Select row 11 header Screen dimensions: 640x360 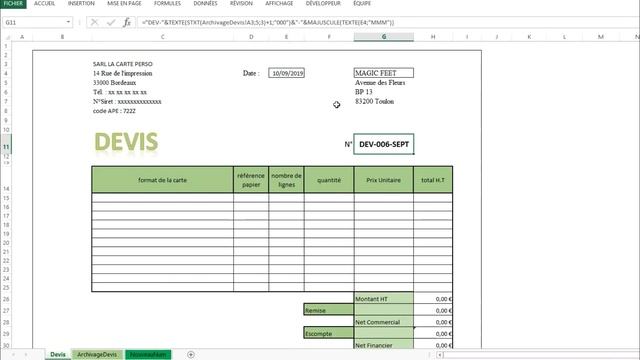tap(6, 144)
